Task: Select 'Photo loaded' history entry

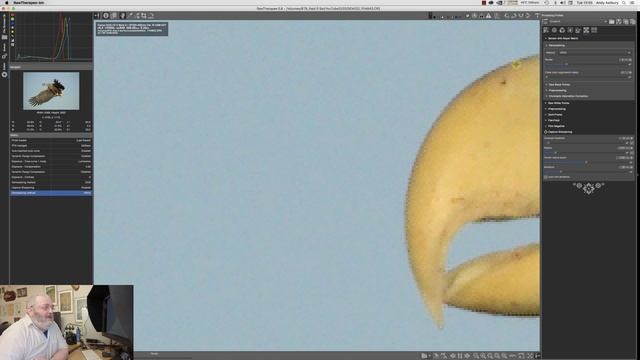Action: [x=51, y=140]
